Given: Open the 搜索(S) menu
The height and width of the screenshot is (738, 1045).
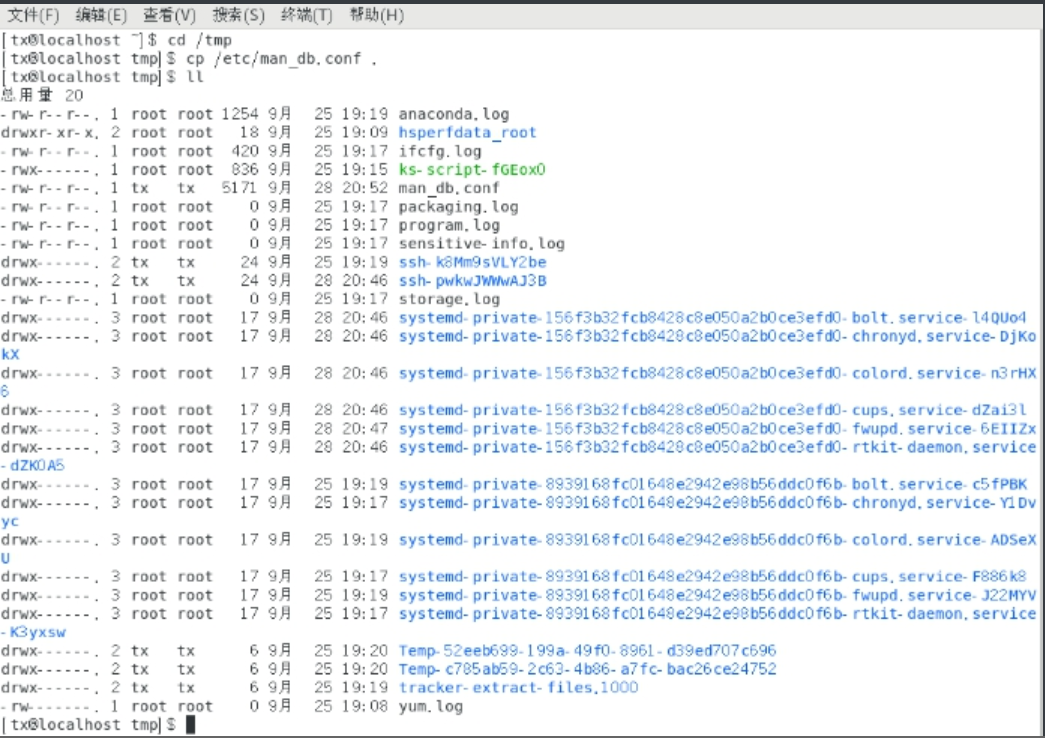Looking at the screenshot, I should pos(238,15).
